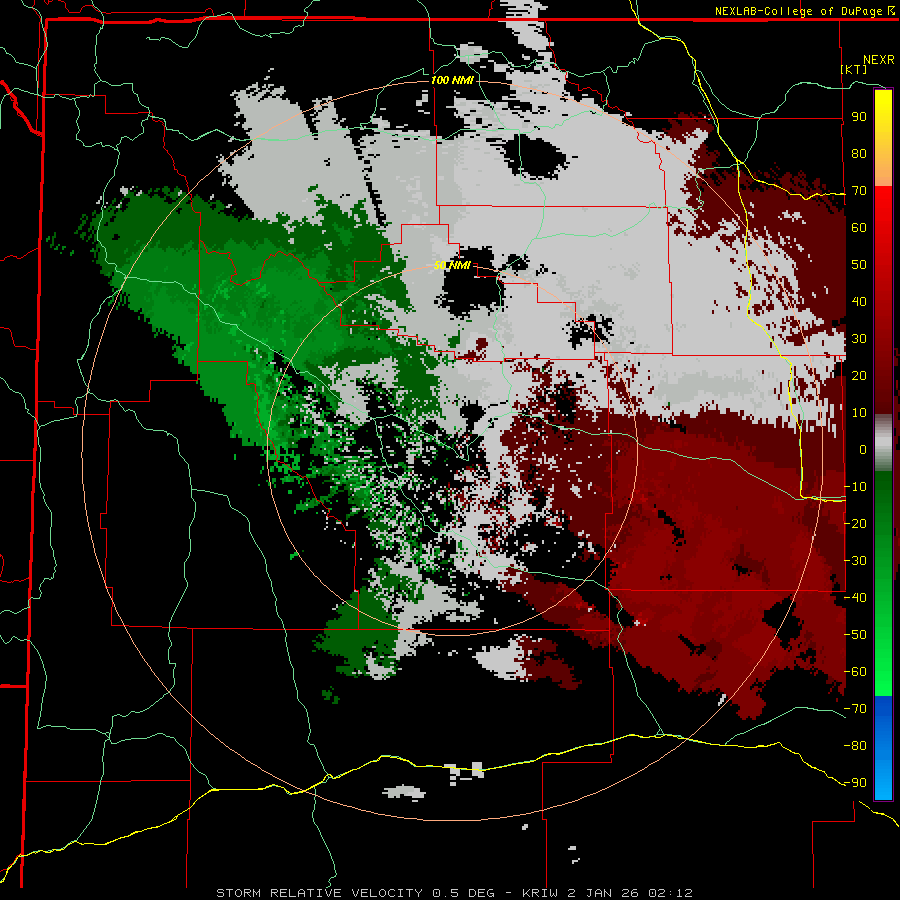This screenshot has height=900, width=900.
Task: Click the "-80" scale value
Action: [855, 746]
